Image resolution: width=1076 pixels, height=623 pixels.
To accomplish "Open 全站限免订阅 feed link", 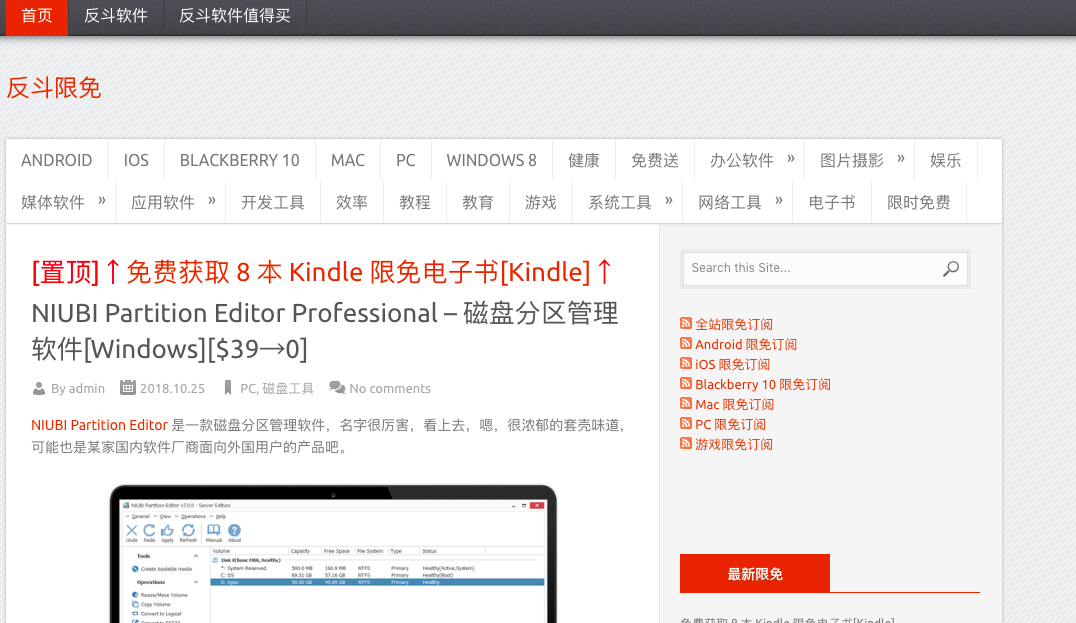I will [734, 324].
